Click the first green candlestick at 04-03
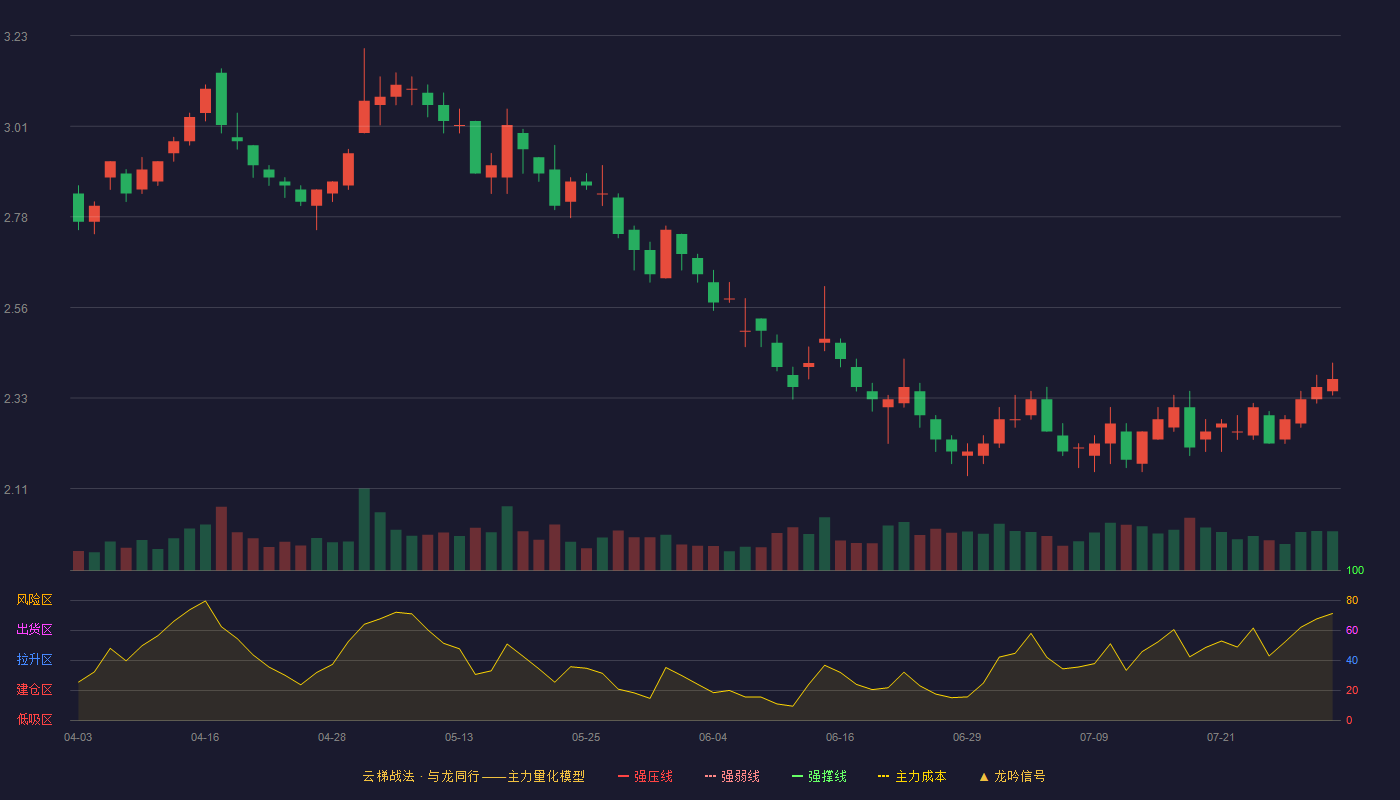 pyautogui.click(x=78, y=207)
